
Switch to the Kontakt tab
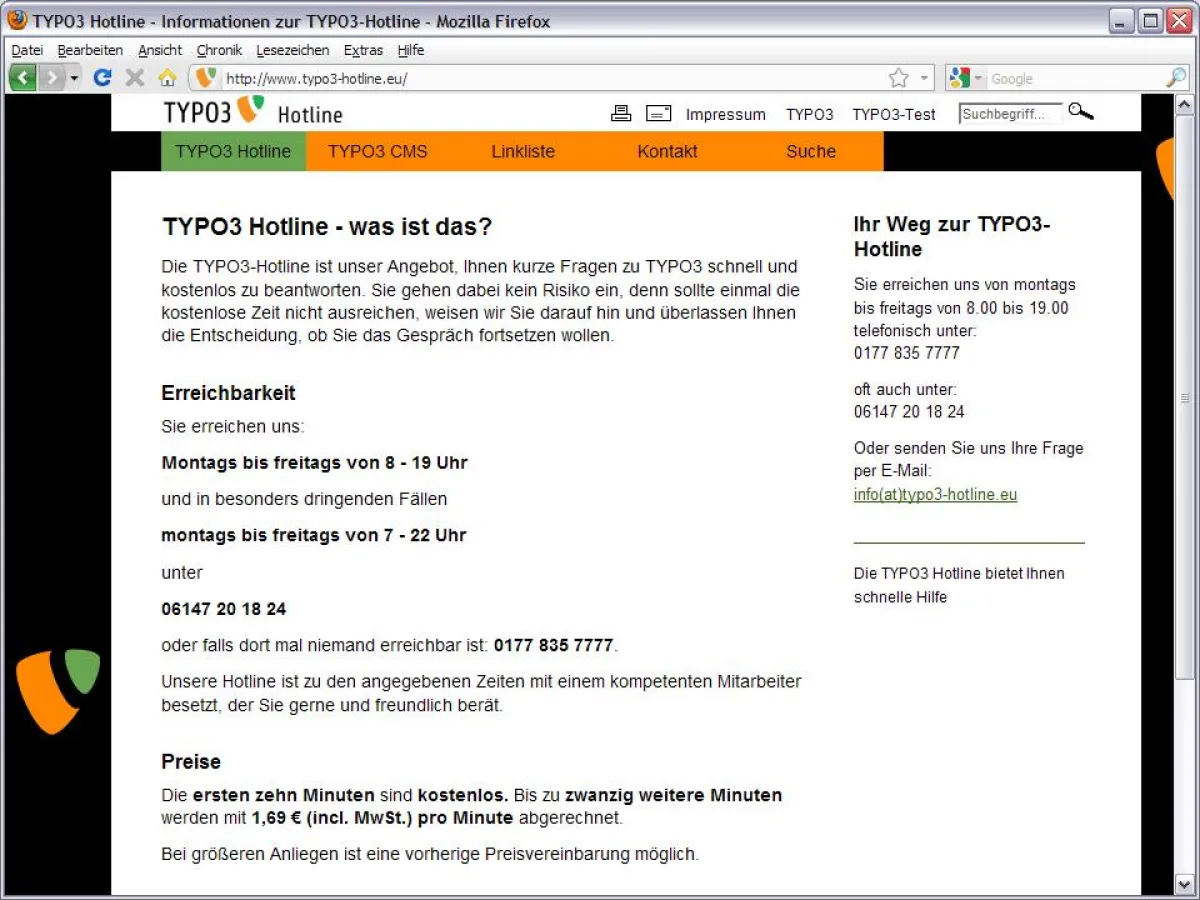click(x=667, y=151)
